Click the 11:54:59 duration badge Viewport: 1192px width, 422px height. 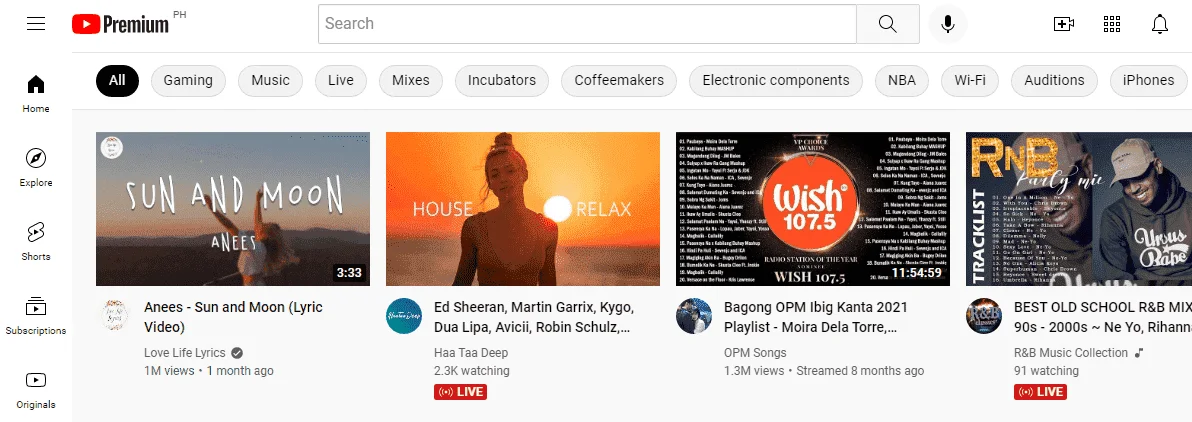(x=917, y=272)
